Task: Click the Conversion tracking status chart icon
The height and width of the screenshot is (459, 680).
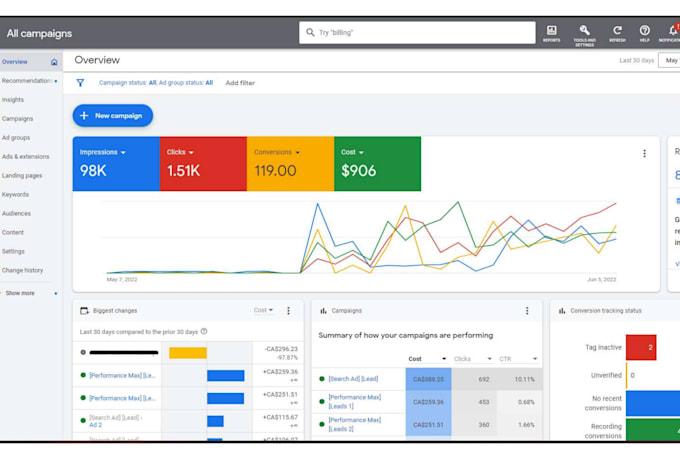Action: [x=562, y=311]
